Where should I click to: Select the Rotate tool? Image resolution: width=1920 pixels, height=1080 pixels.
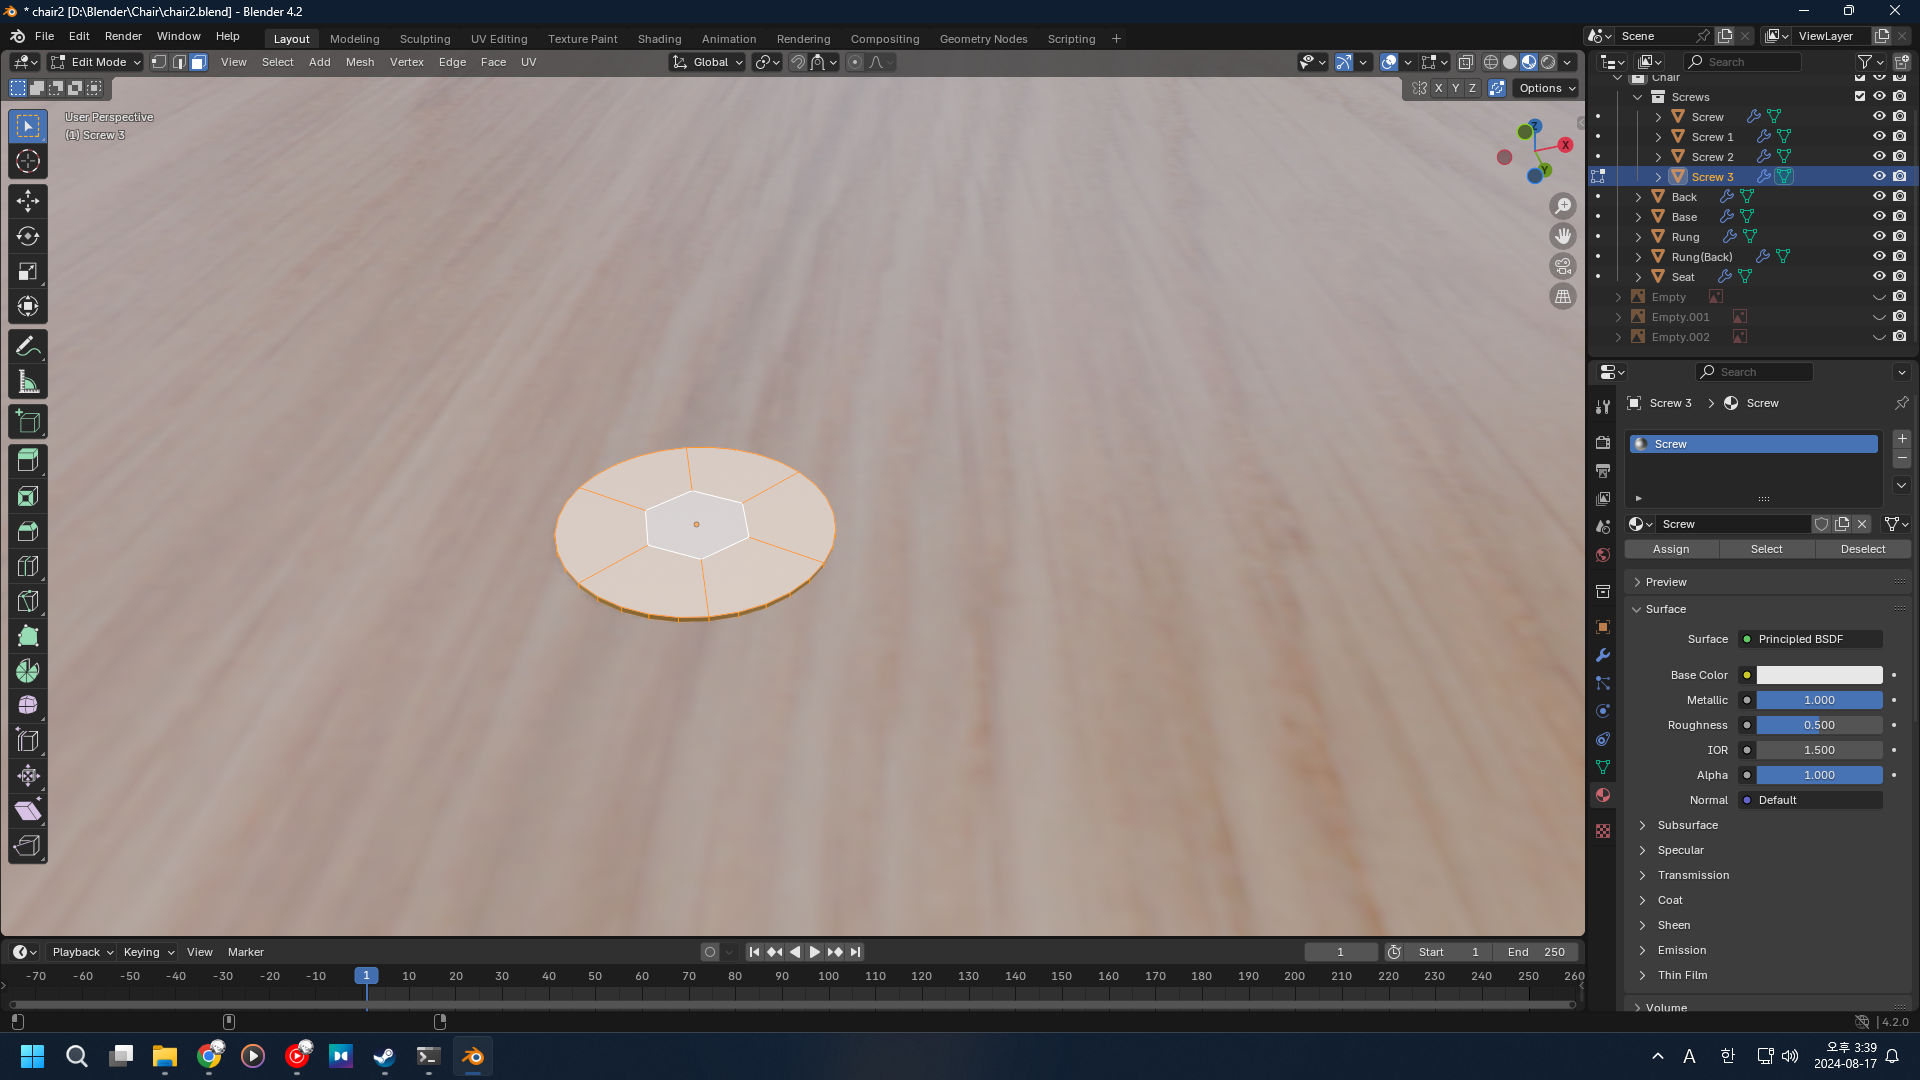28,236
